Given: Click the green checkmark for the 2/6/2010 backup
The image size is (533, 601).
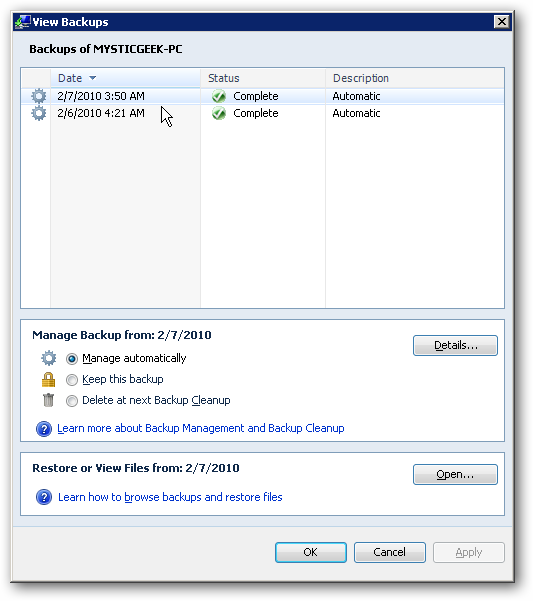Looking at the screenshot, I should 219,113.
